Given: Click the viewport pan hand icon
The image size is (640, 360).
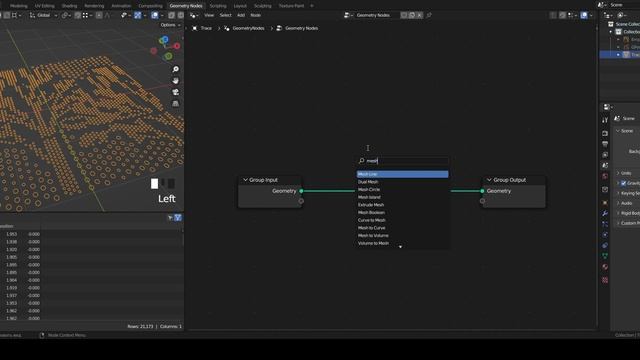Looking at the screenshot, I should [176, 81].
